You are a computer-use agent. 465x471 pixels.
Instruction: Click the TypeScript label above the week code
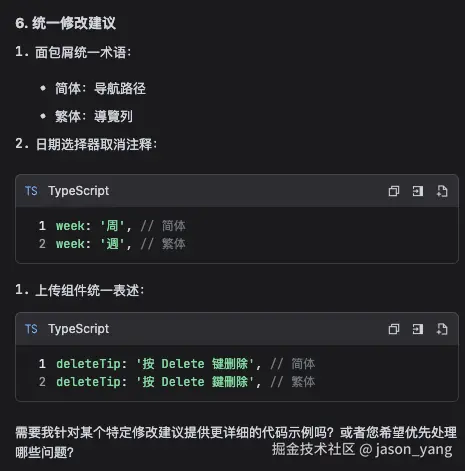click(79, 191)
